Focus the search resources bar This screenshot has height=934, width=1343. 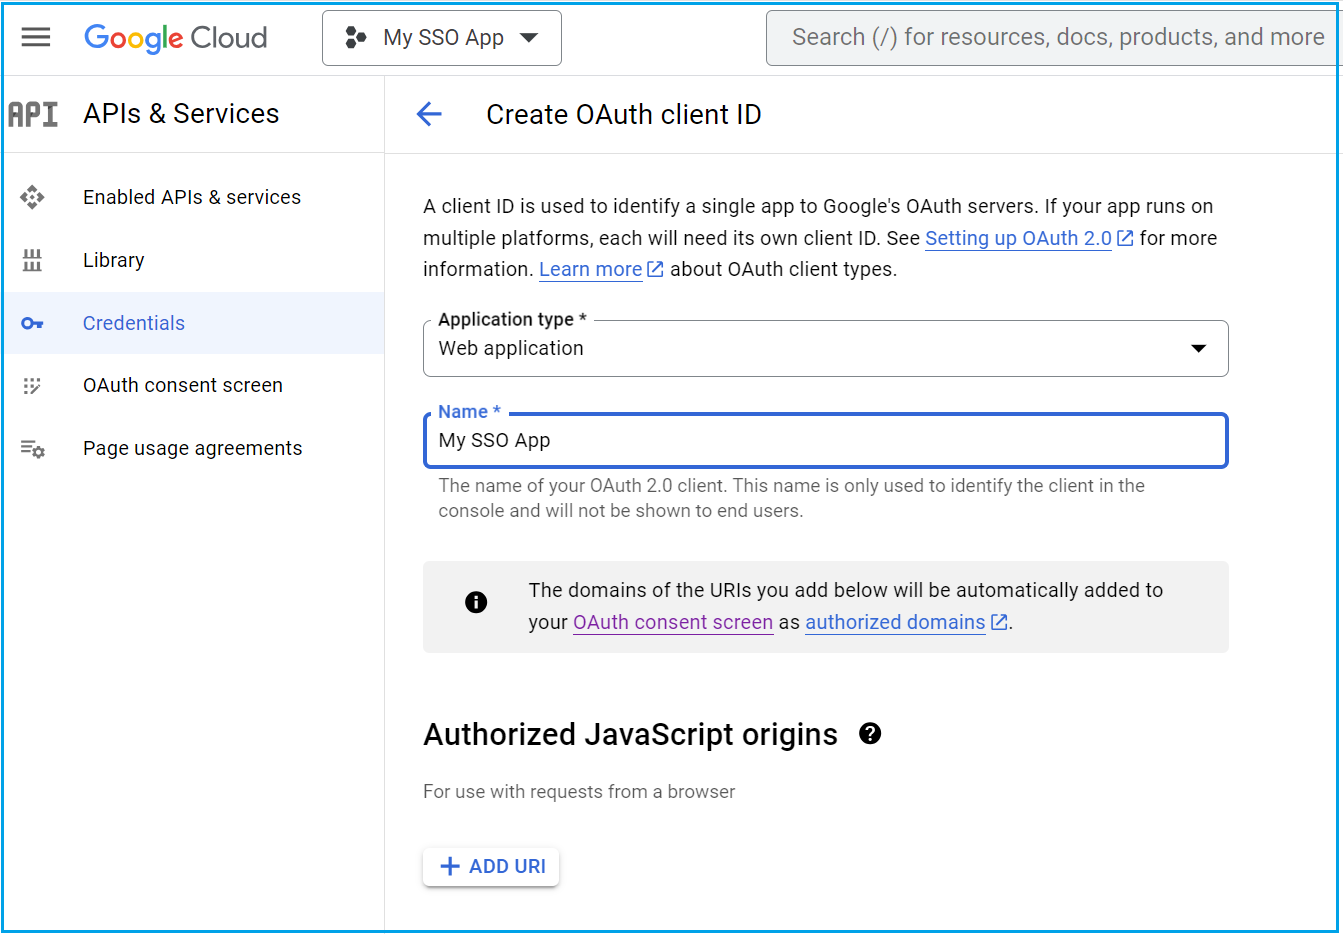tap(1054, 38)
